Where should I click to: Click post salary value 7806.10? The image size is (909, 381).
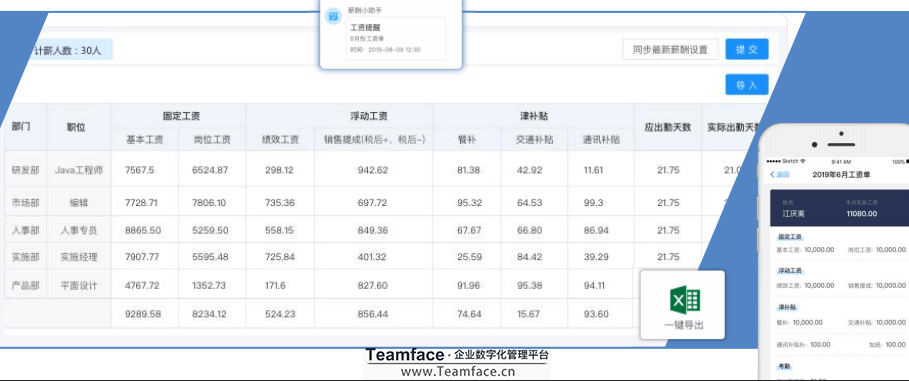209,203
